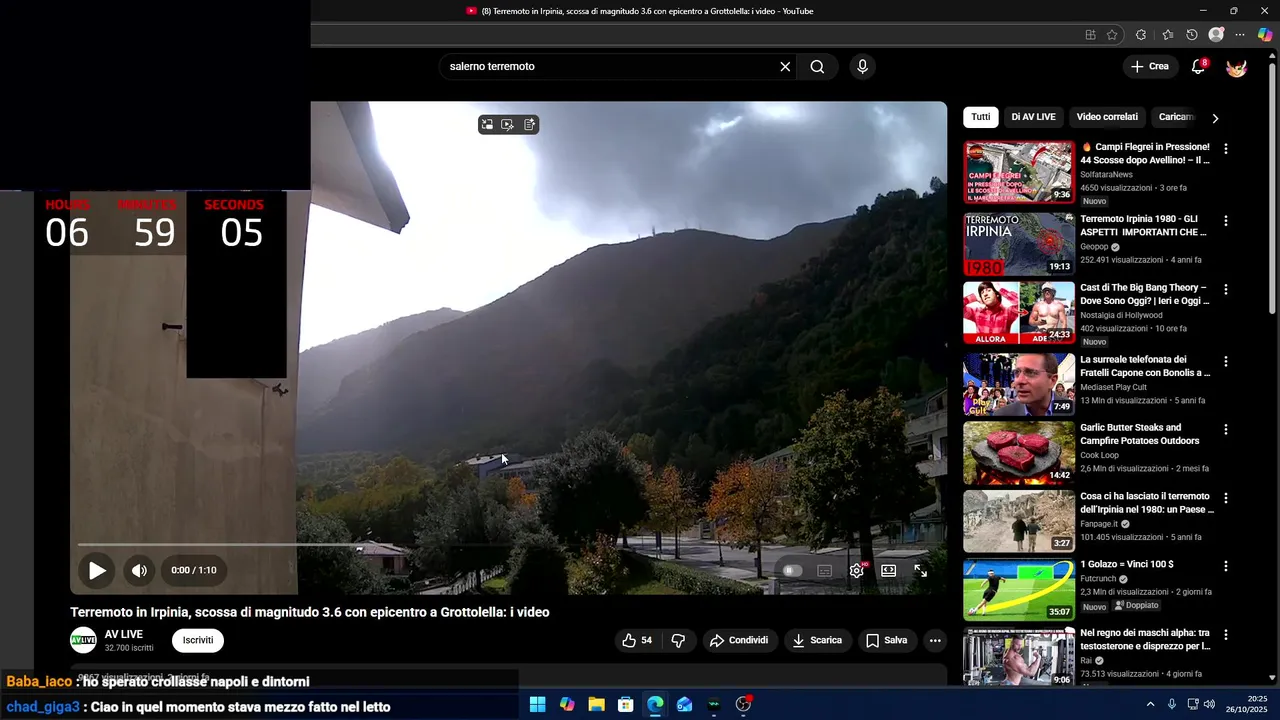
Task: Open the Crea menu
Action: (1150, 67)
